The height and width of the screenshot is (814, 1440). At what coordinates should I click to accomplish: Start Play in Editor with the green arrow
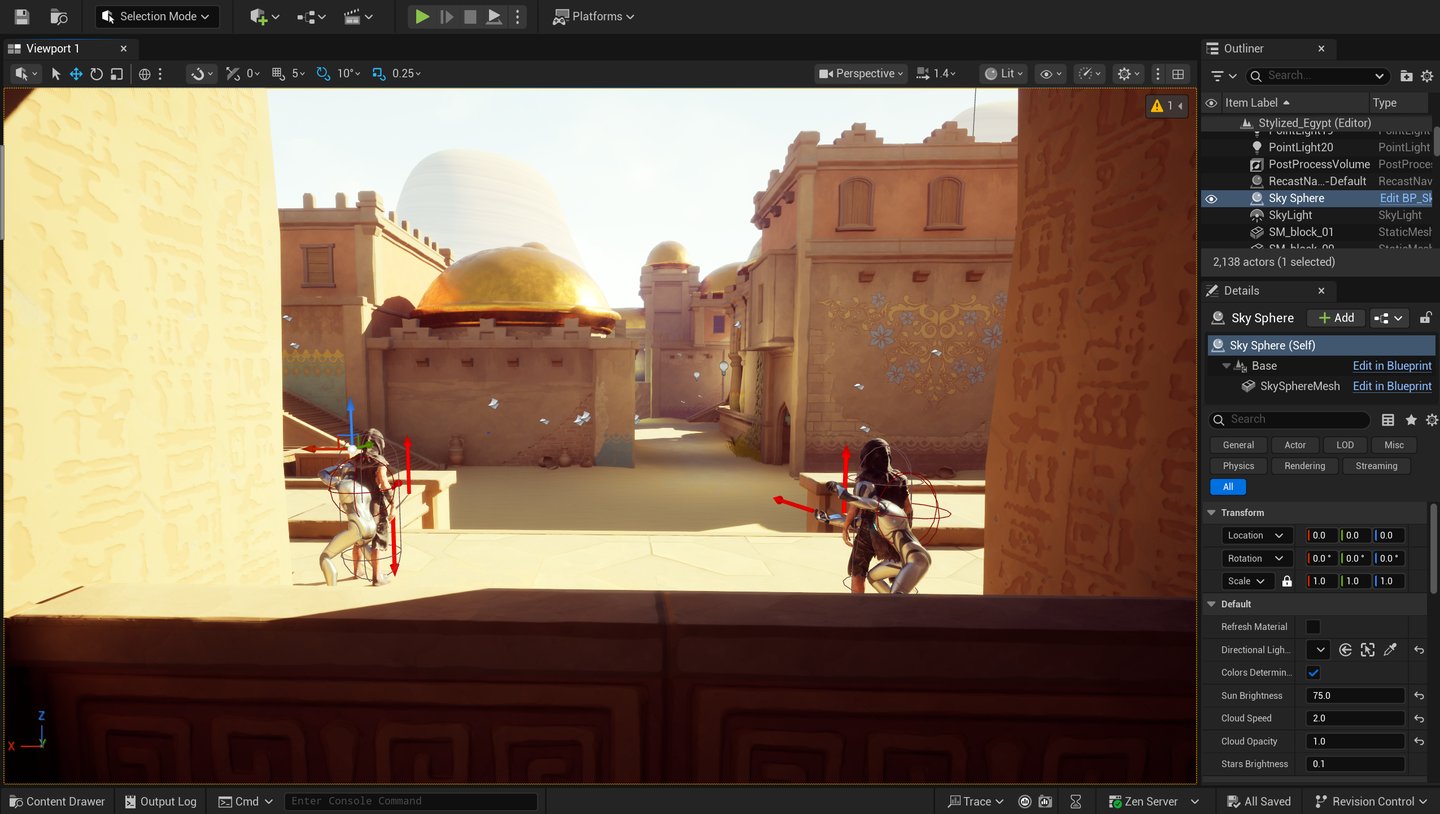pos(422,17)
